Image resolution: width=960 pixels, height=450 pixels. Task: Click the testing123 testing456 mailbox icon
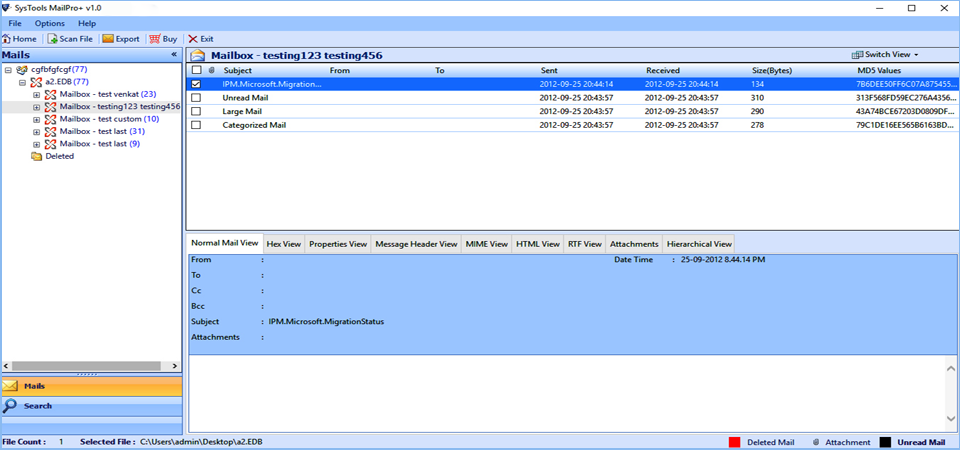(50, 107)
